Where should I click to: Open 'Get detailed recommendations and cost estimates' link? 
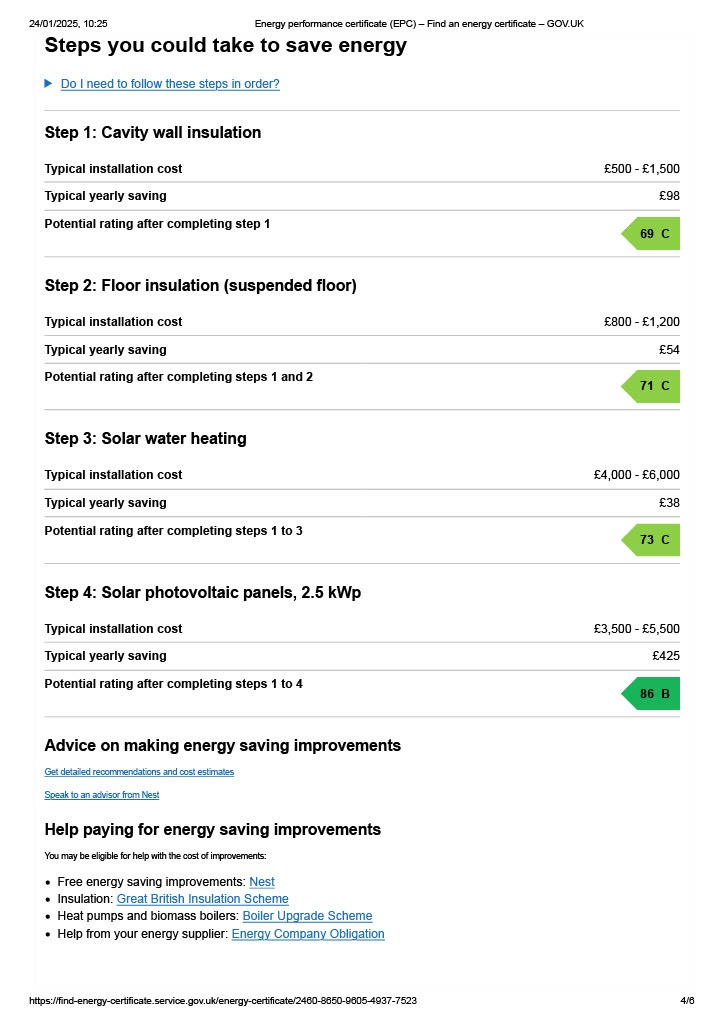point(139,772)
